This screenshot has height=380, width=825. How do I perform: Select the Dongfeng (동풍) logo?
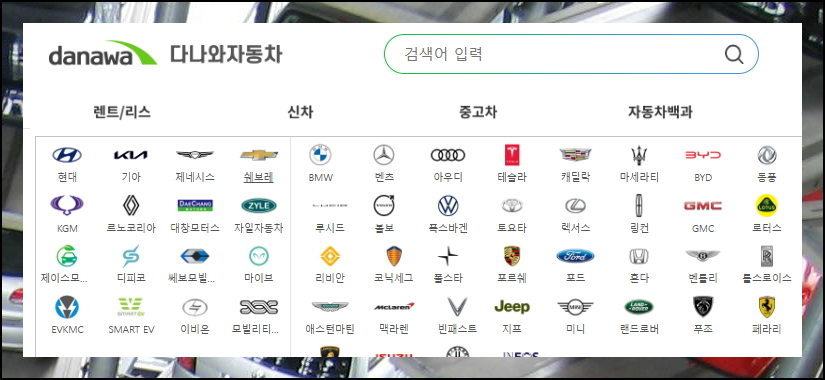[767, 155]
